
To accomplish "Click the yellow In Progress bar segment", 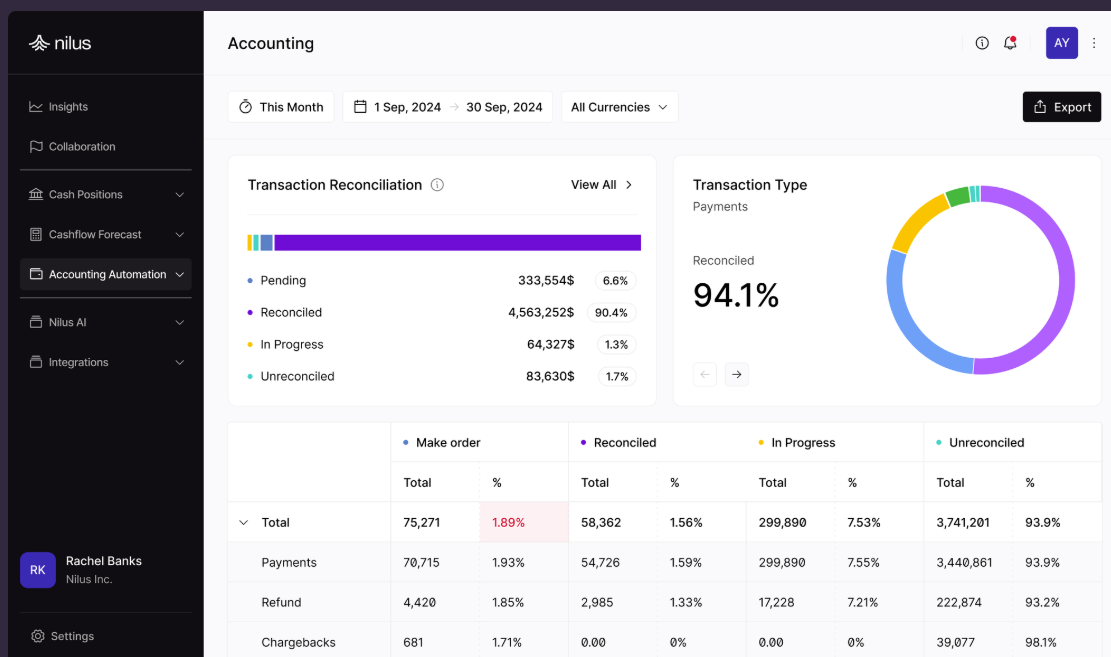I will click(x=249, y=243).
